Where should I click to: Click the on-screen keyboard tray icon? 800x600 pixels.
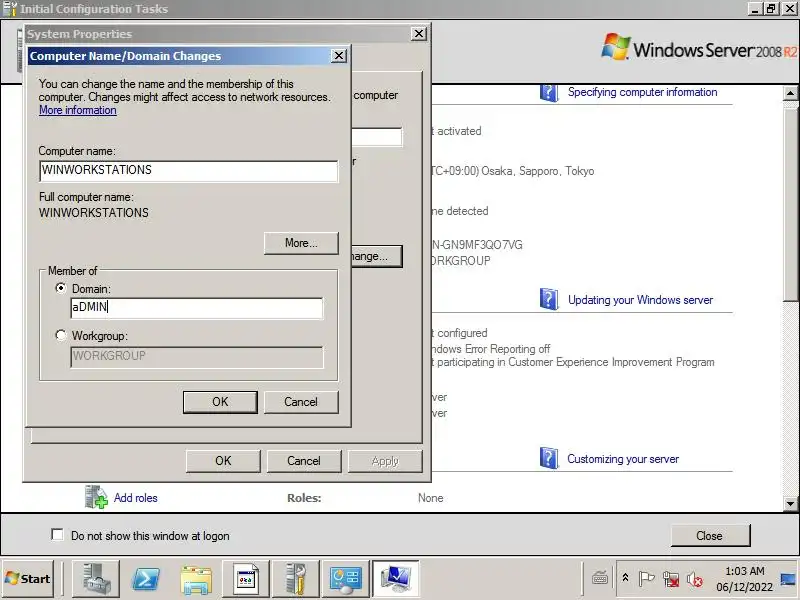[599, 579]
